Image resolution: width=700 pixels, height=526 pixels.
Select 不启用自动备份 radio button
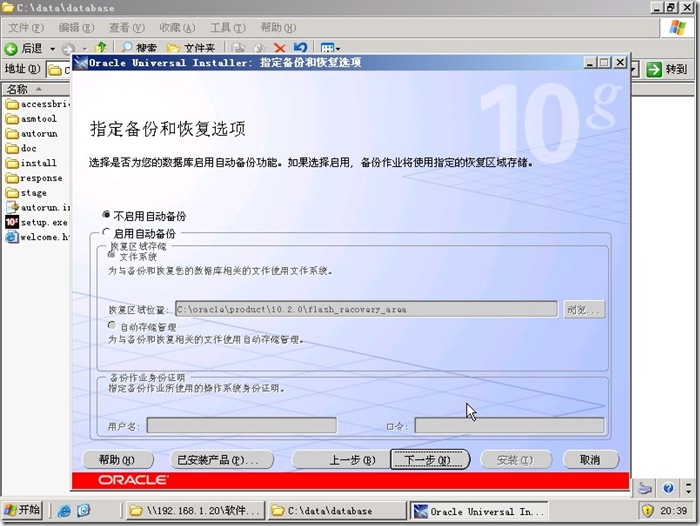106,215
